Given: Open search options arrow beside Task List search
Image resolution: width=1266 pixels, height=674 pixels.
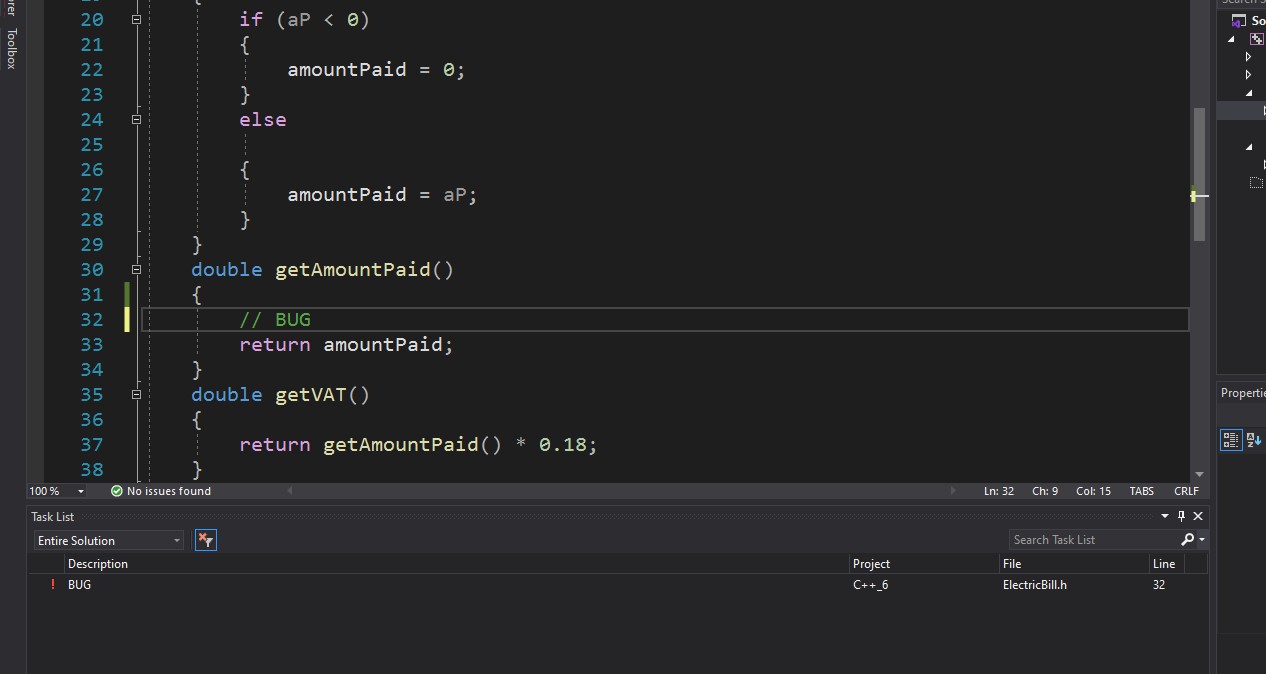Looking at the screenshot, I should 1201,539.
